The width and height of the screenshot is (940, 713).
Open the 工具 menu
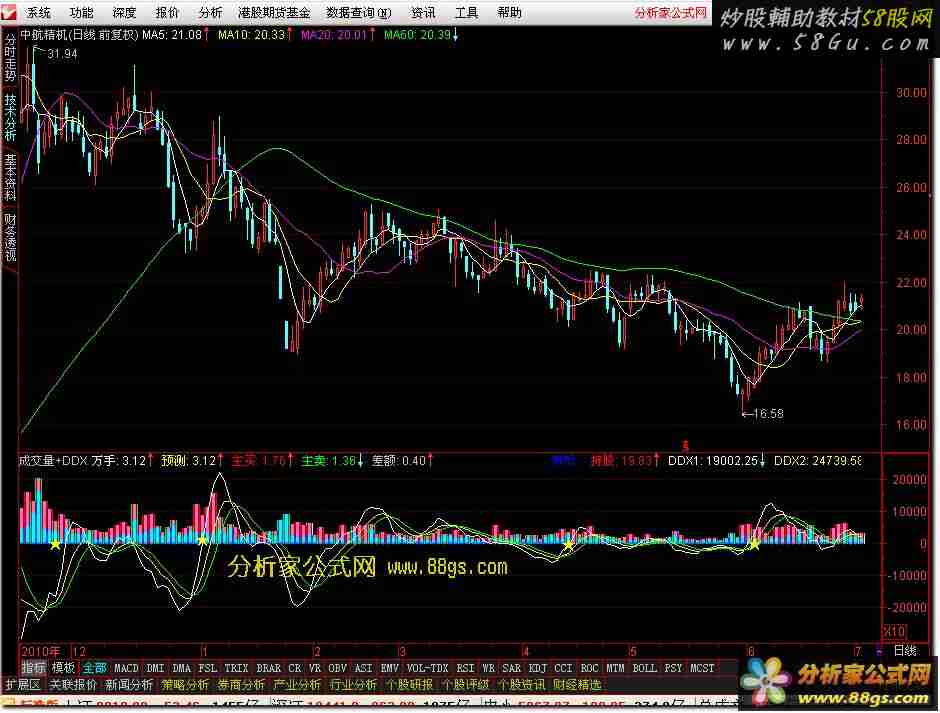pyautogui.click(x=466, y=12)
